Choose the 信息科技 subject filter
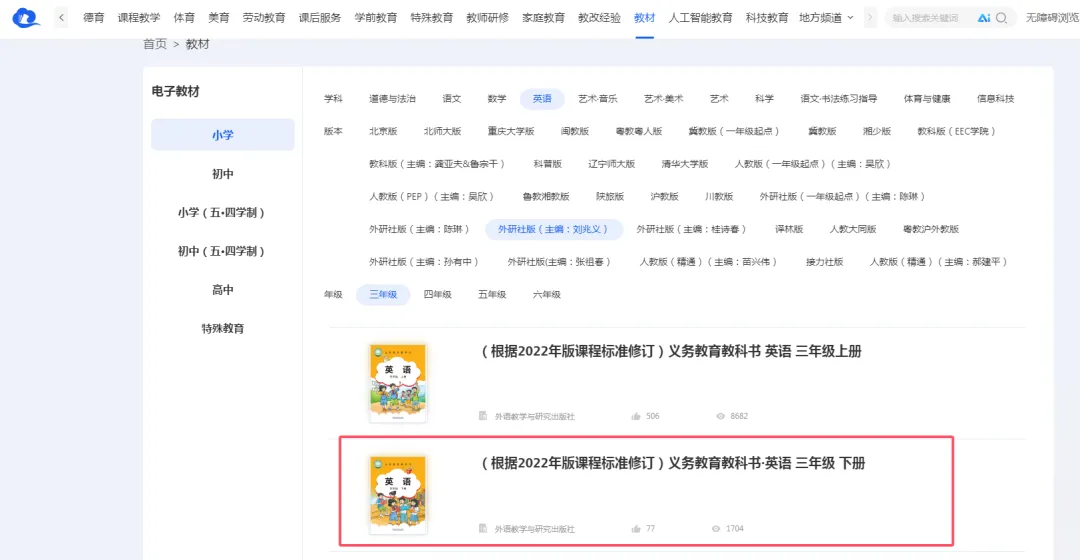Image resolution: width=1080 pixels, height=560 pixels. 995,98
